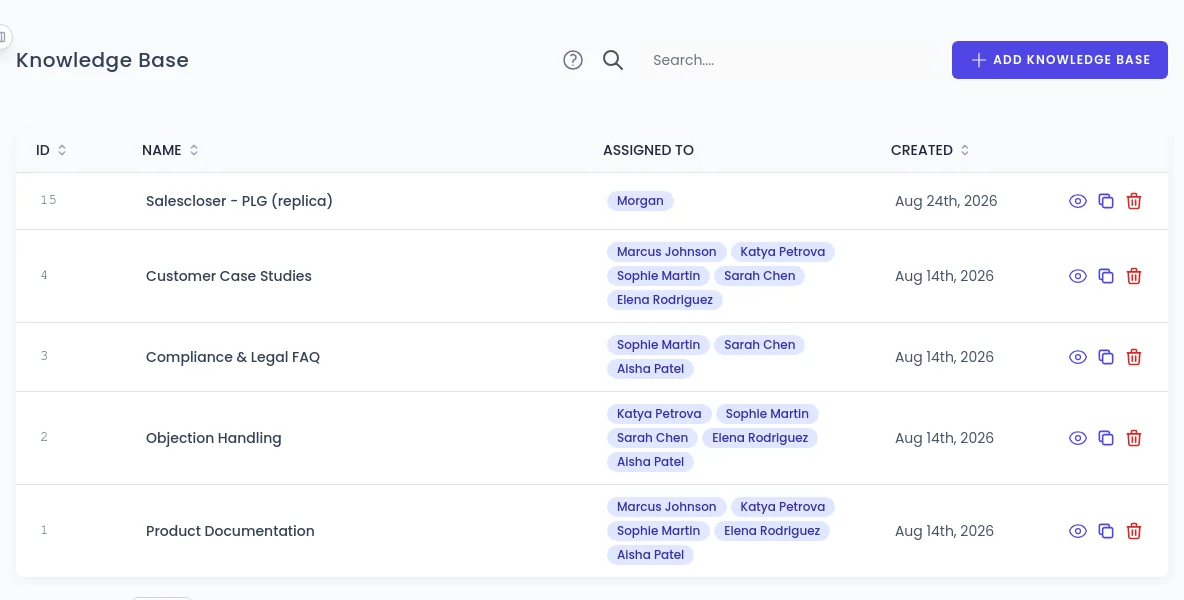
Task: Delete Product Documentation knowledge base
Action: tap(1133, 531)
